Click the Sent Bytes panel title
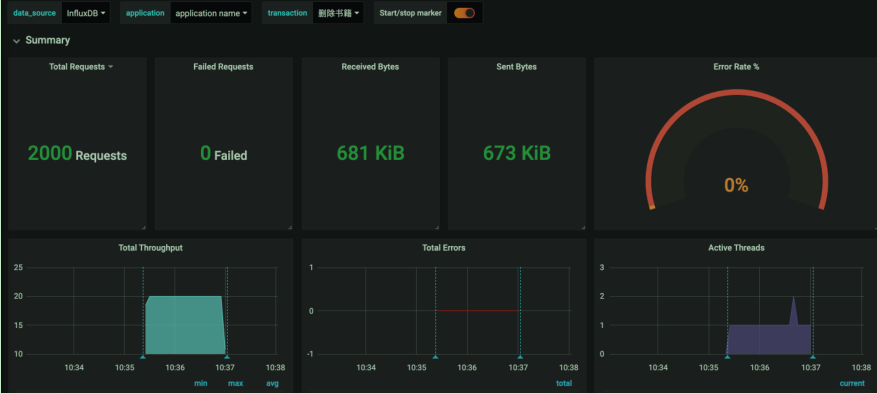Screen dimensions: 877x394 pyautogui.click(x=516, y=67)
